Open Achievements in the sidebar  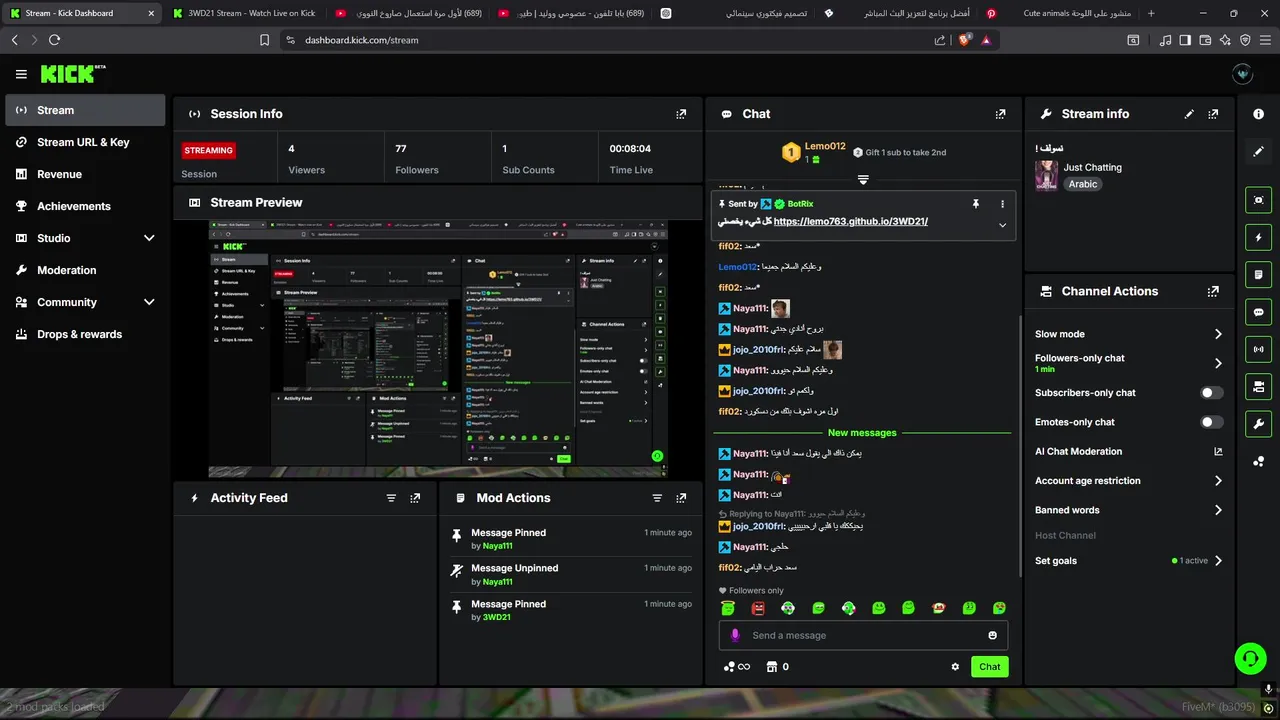point(85,206)
